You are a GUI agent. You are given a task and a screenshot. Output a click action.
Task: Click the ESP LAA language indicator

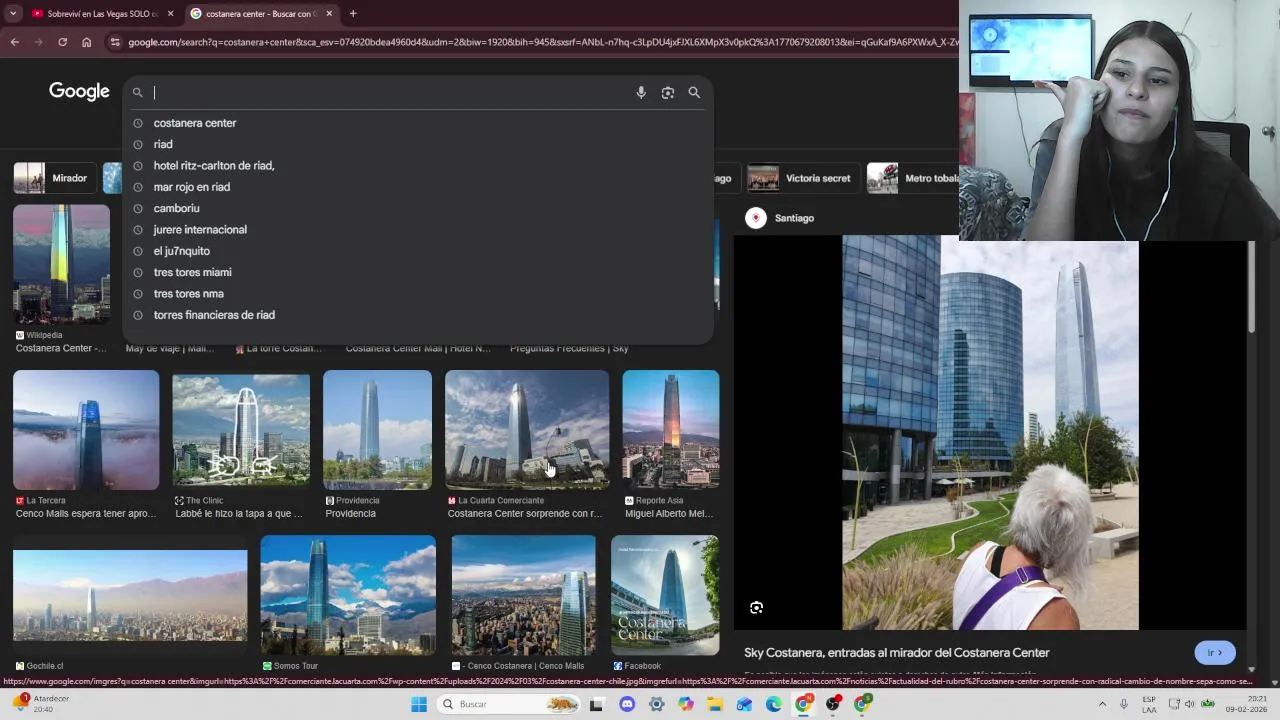pos(1149,704)
